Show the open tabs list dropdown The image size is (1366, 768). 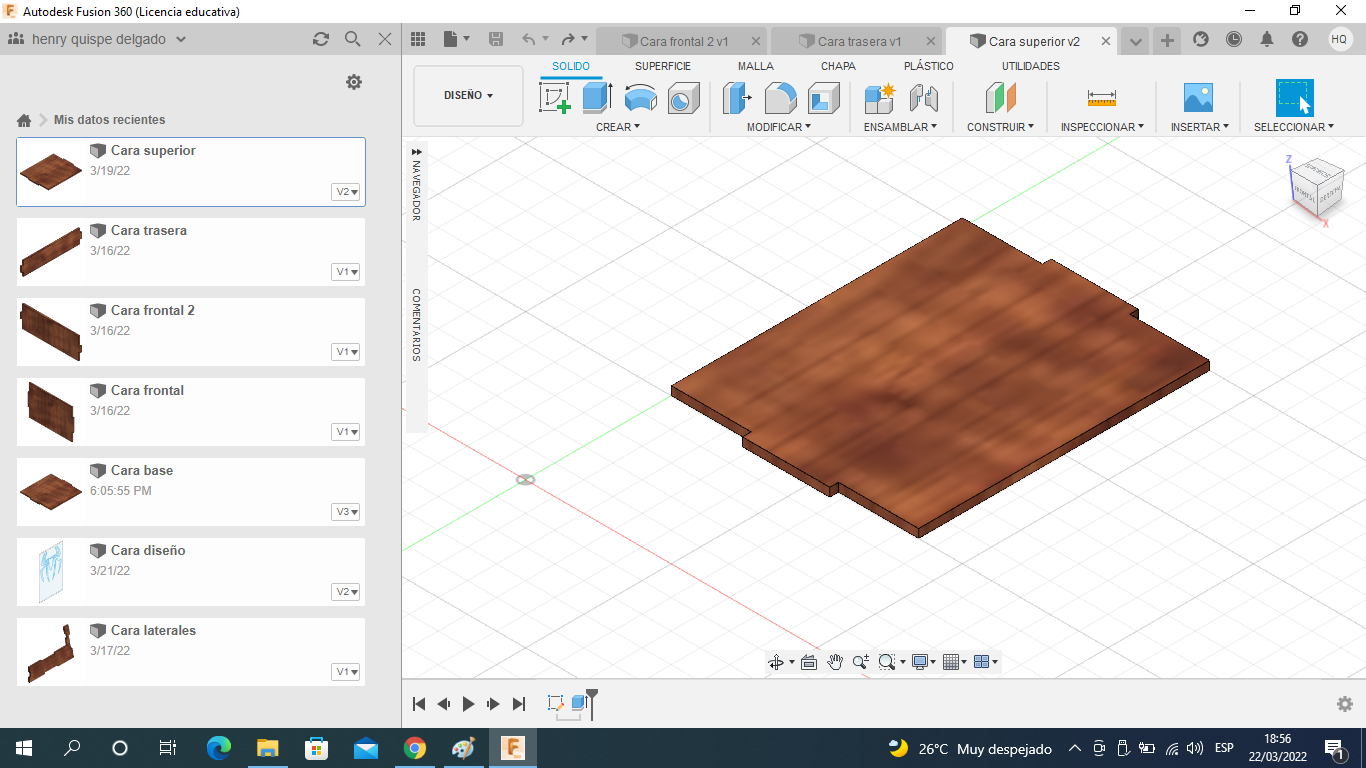pos(1135,41)
